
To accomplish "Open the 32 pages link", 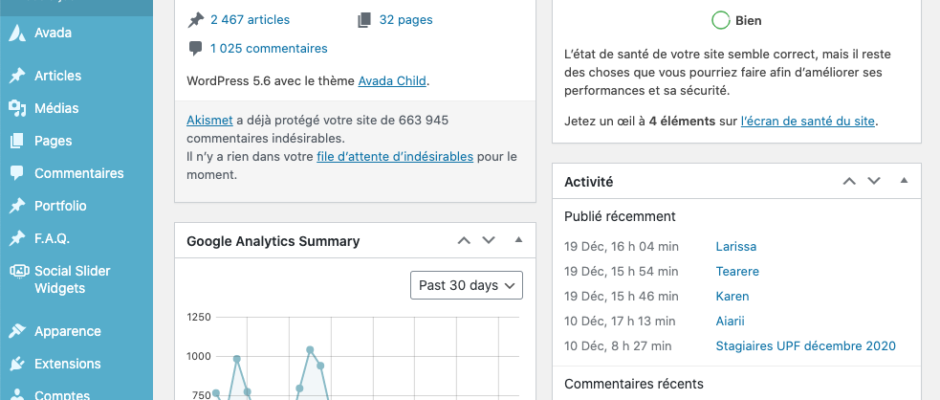I will pyautogui.click(x=406, y=20).
